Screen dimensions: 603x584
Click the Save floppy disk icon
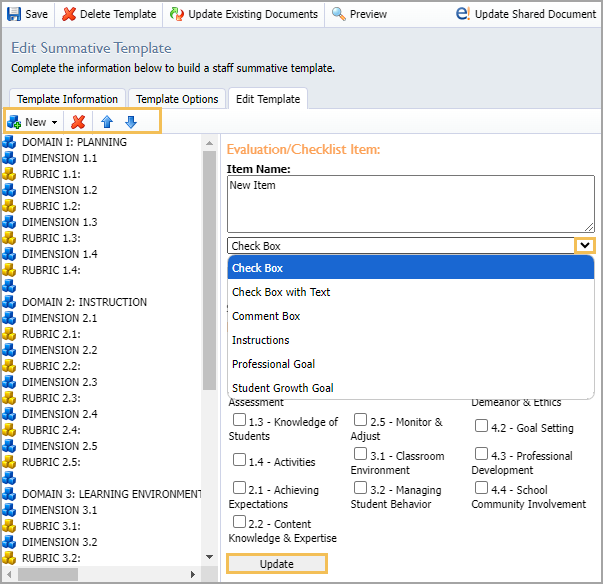click(x=14, y=14)
